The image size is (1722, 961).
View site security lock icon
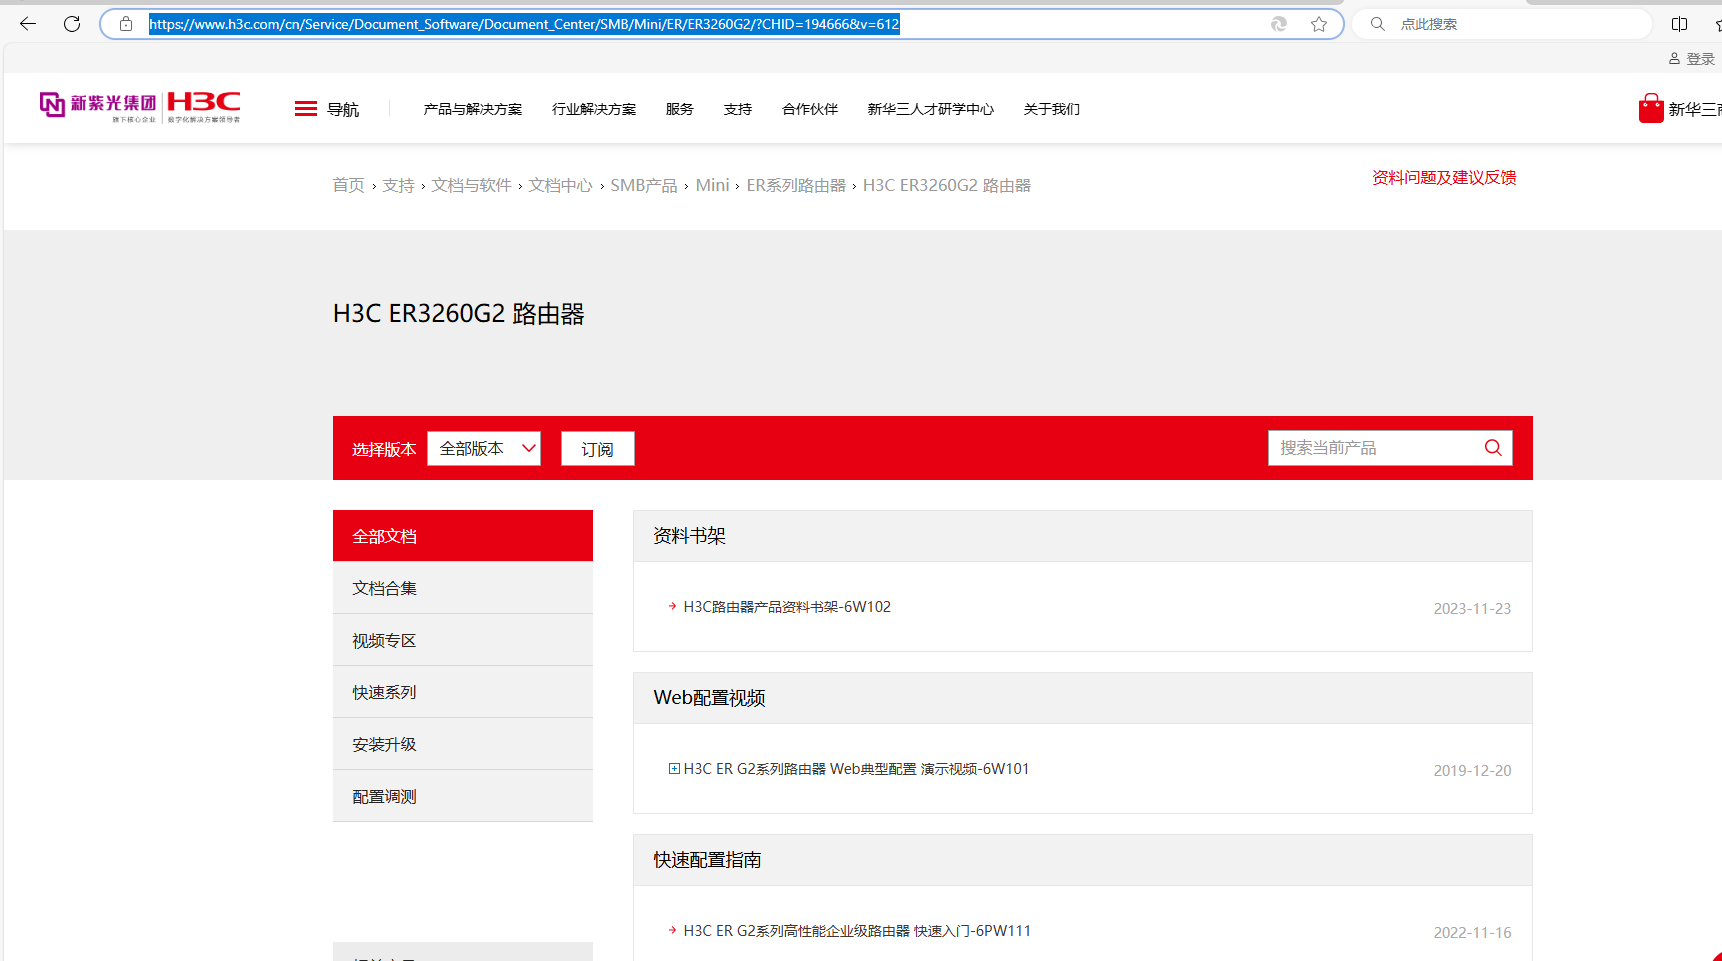[x=126, y=24]
